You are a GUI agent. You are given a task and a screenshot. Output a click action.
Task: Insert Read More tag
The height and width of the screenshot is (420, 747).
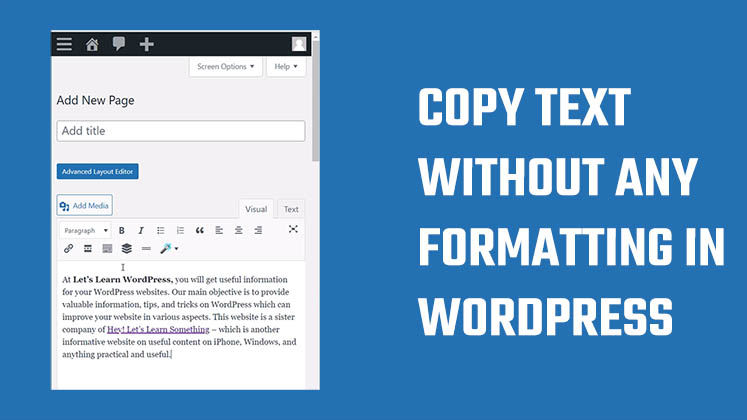point(88,249)
